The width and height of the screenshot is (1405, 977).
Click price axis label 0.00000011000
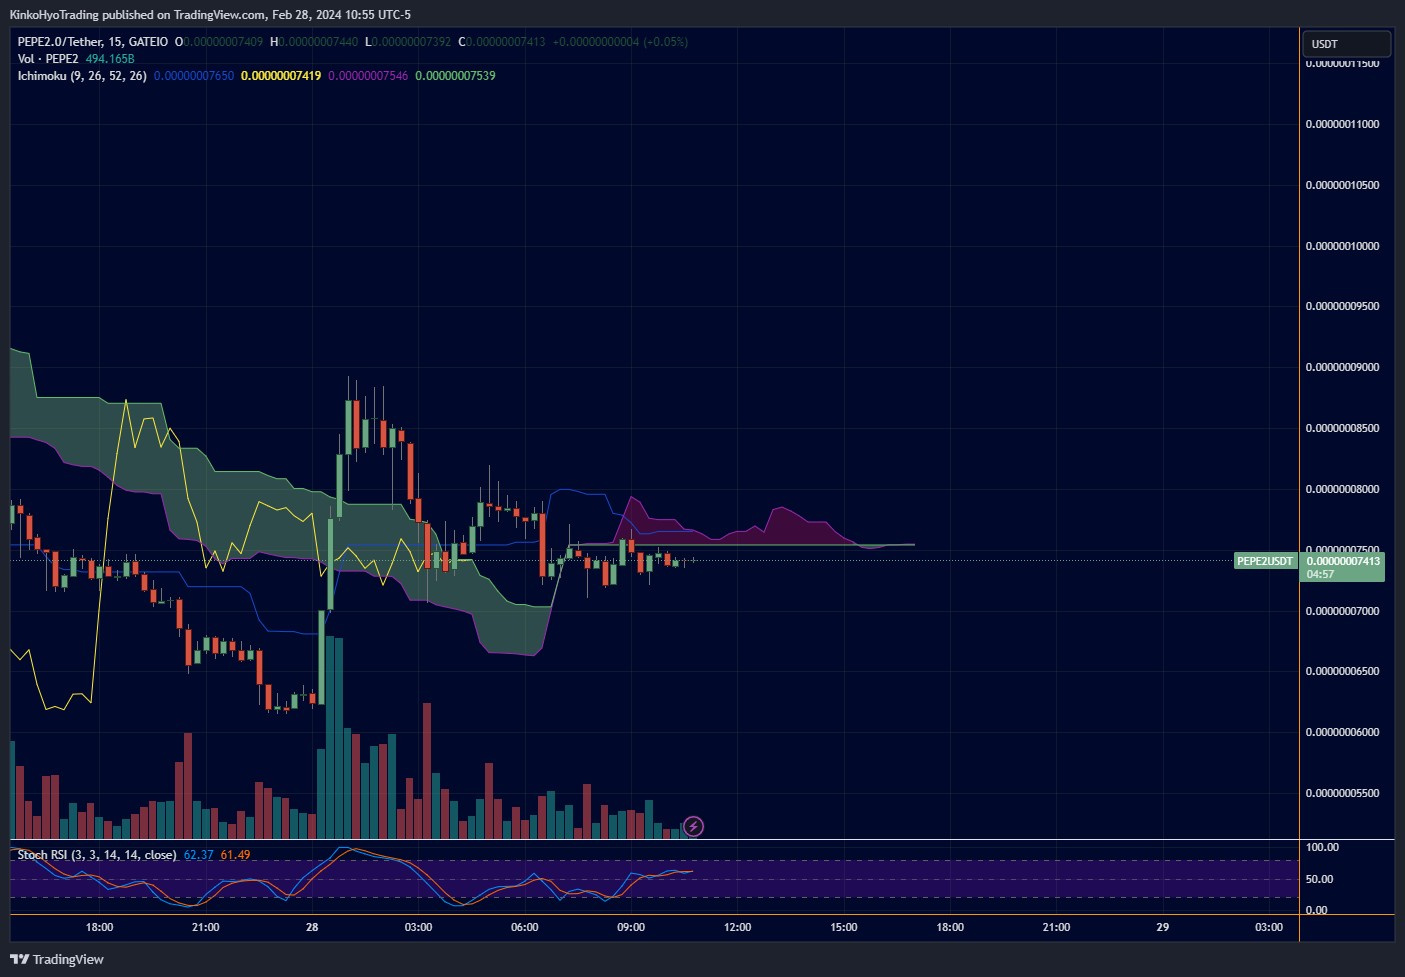point(1342,124)
